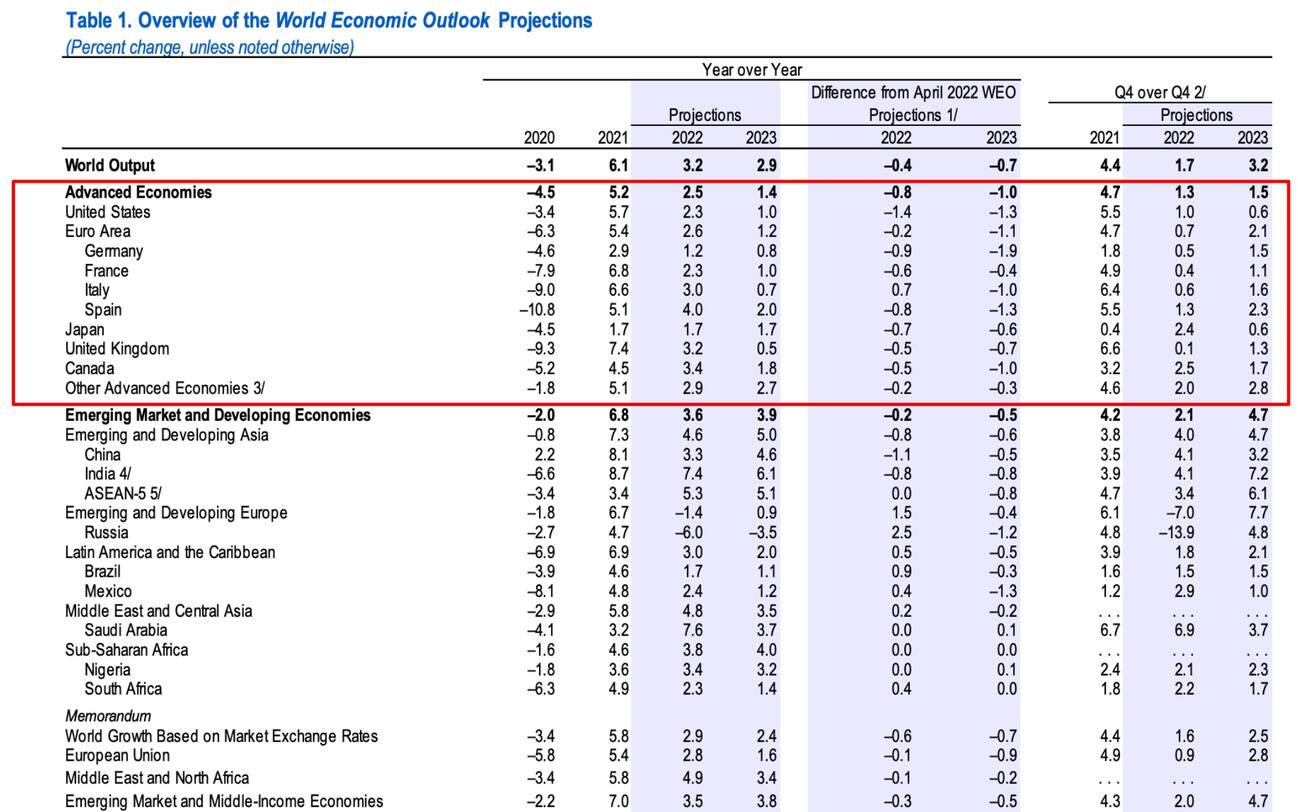Click the 'United Kingdom' row label
This screenshot has height=812, width=1298.
117,349
